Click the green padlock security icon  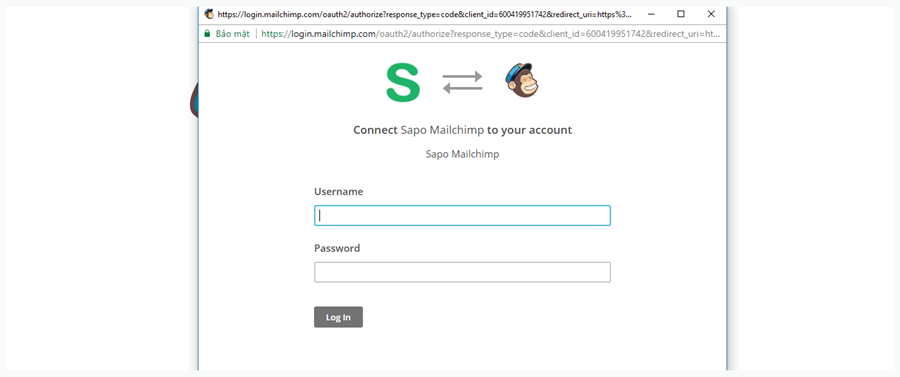(207, 34)
